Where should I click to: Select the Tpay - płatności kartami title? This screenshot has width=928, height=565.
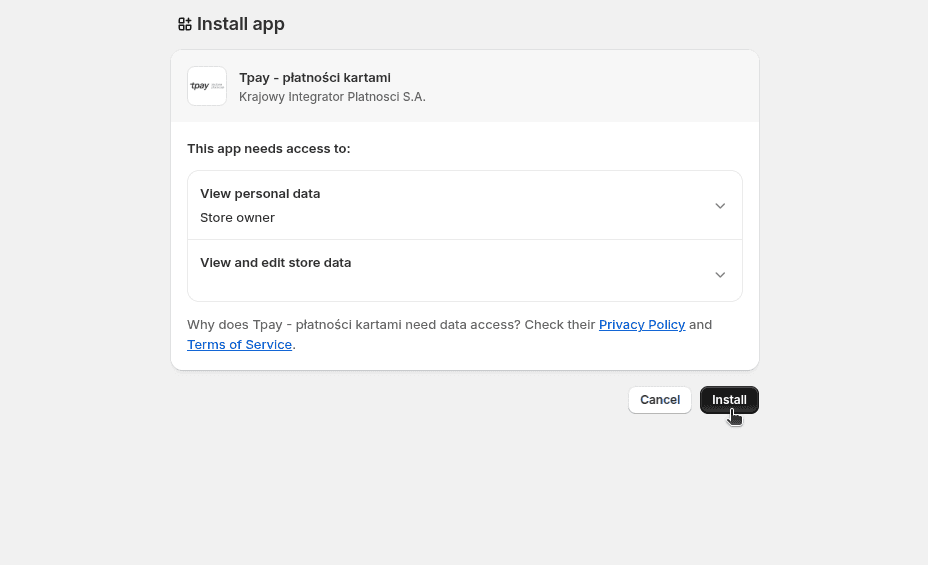tap(315, 78)
